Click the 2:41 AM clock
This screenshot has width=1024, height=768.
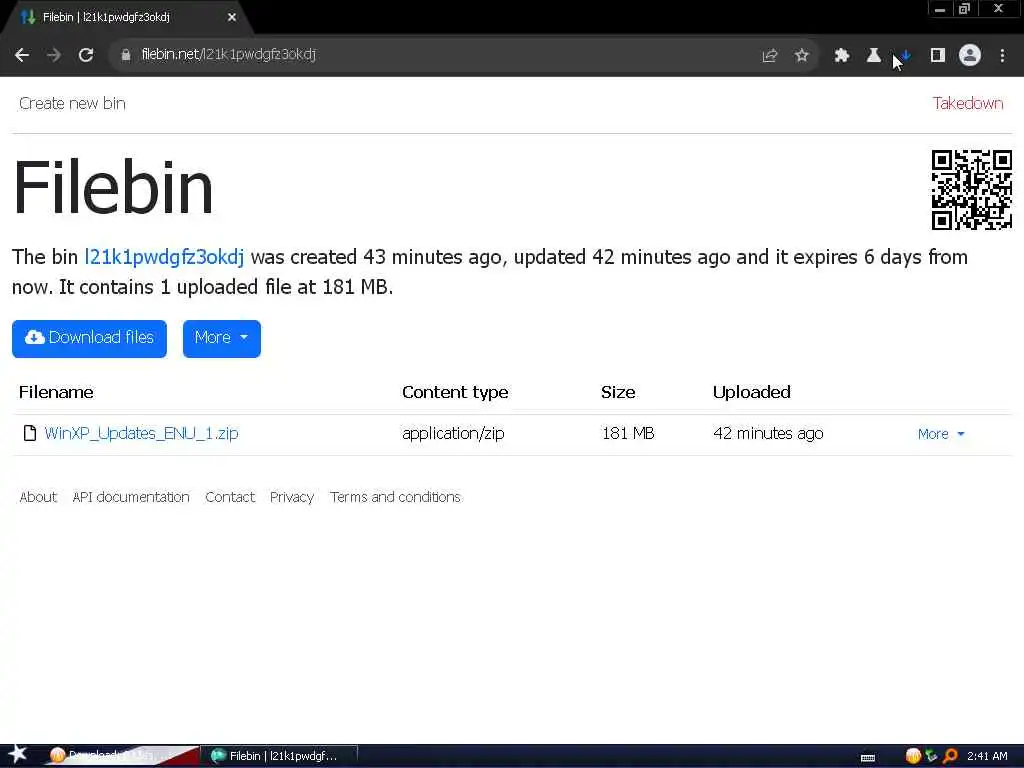(987, 756)
